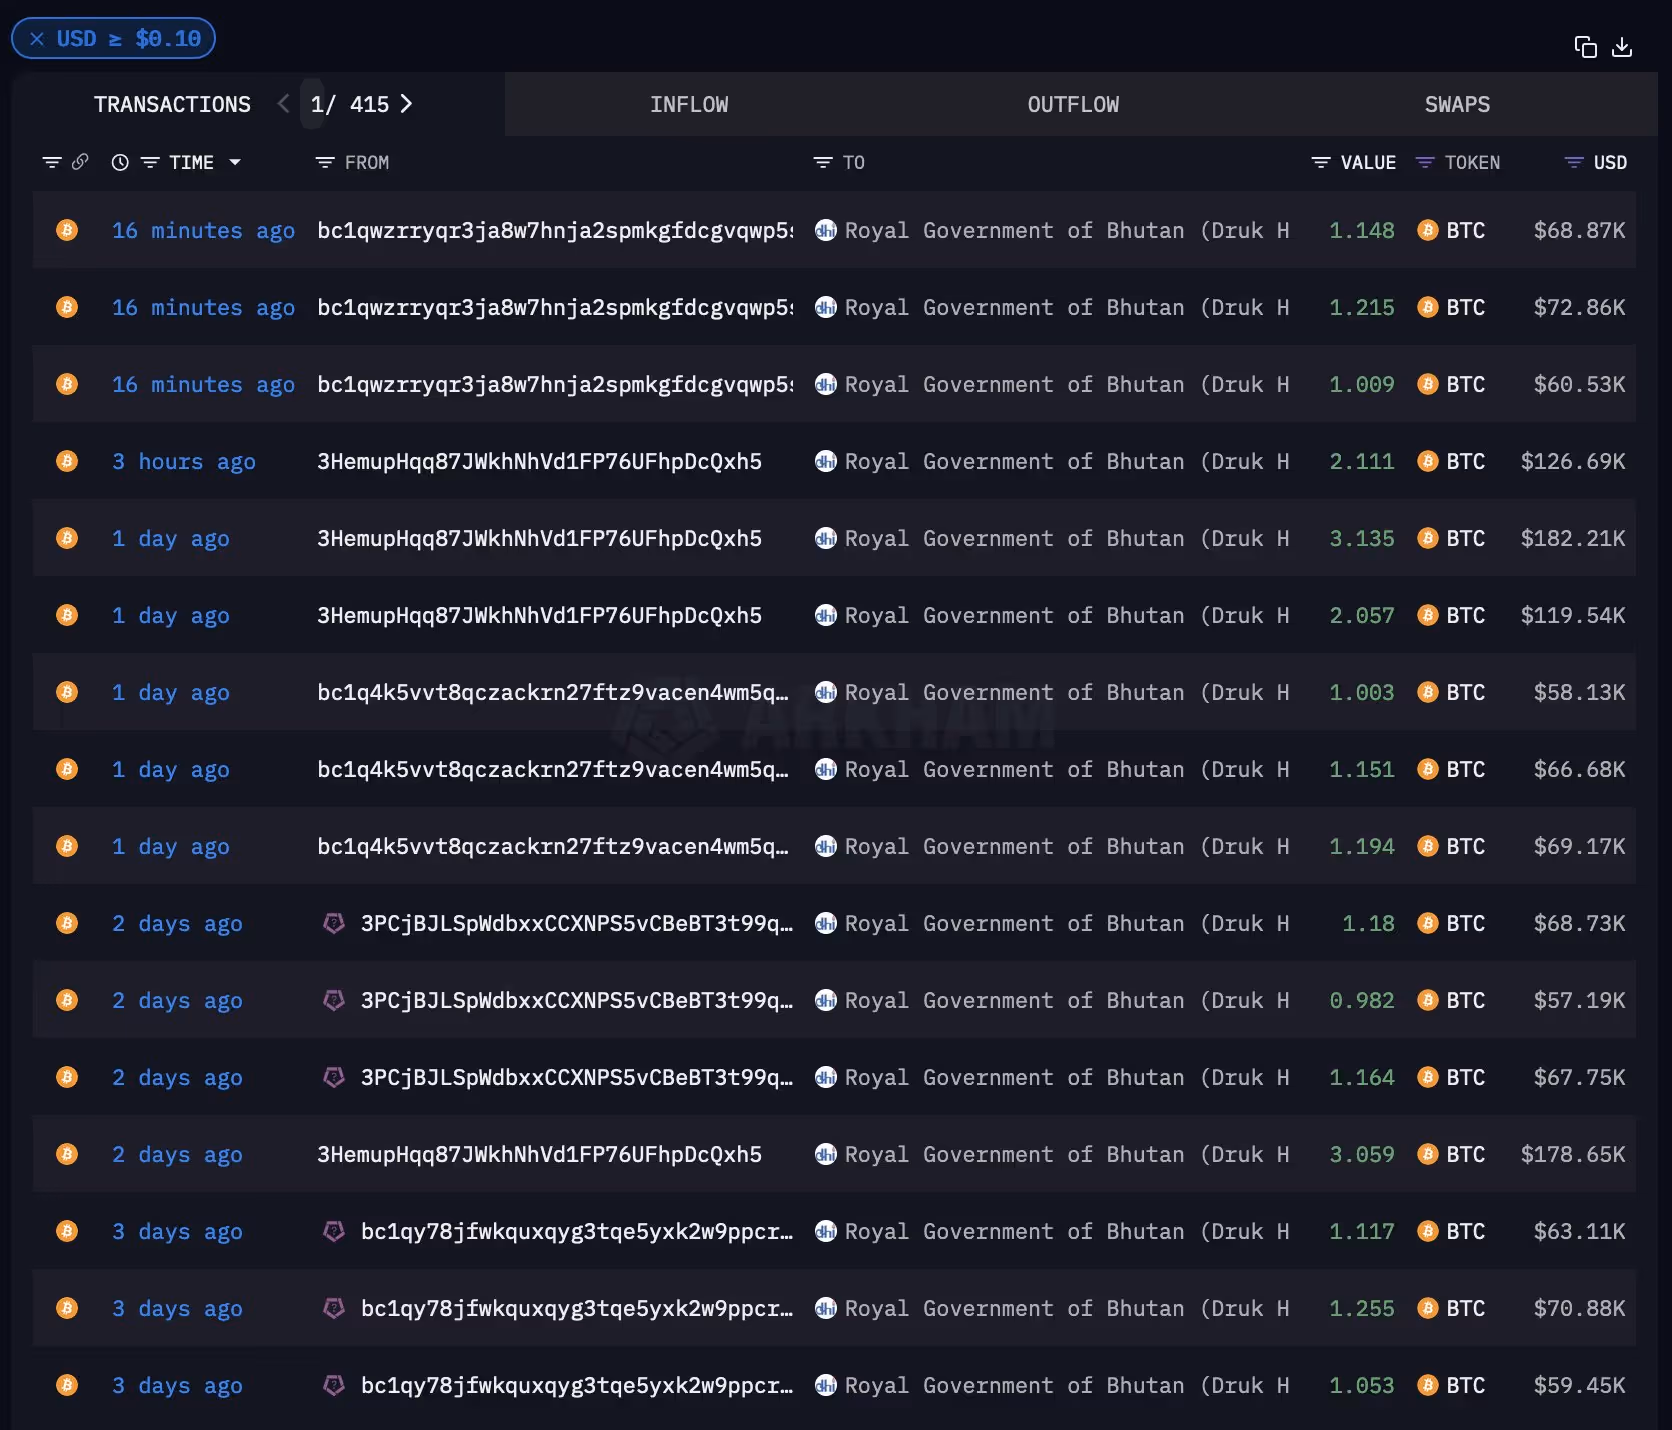
Task: Open Royal Government of Bhutan on $72.86K row
Action: pyautogui.click(x=1067, y=307)
